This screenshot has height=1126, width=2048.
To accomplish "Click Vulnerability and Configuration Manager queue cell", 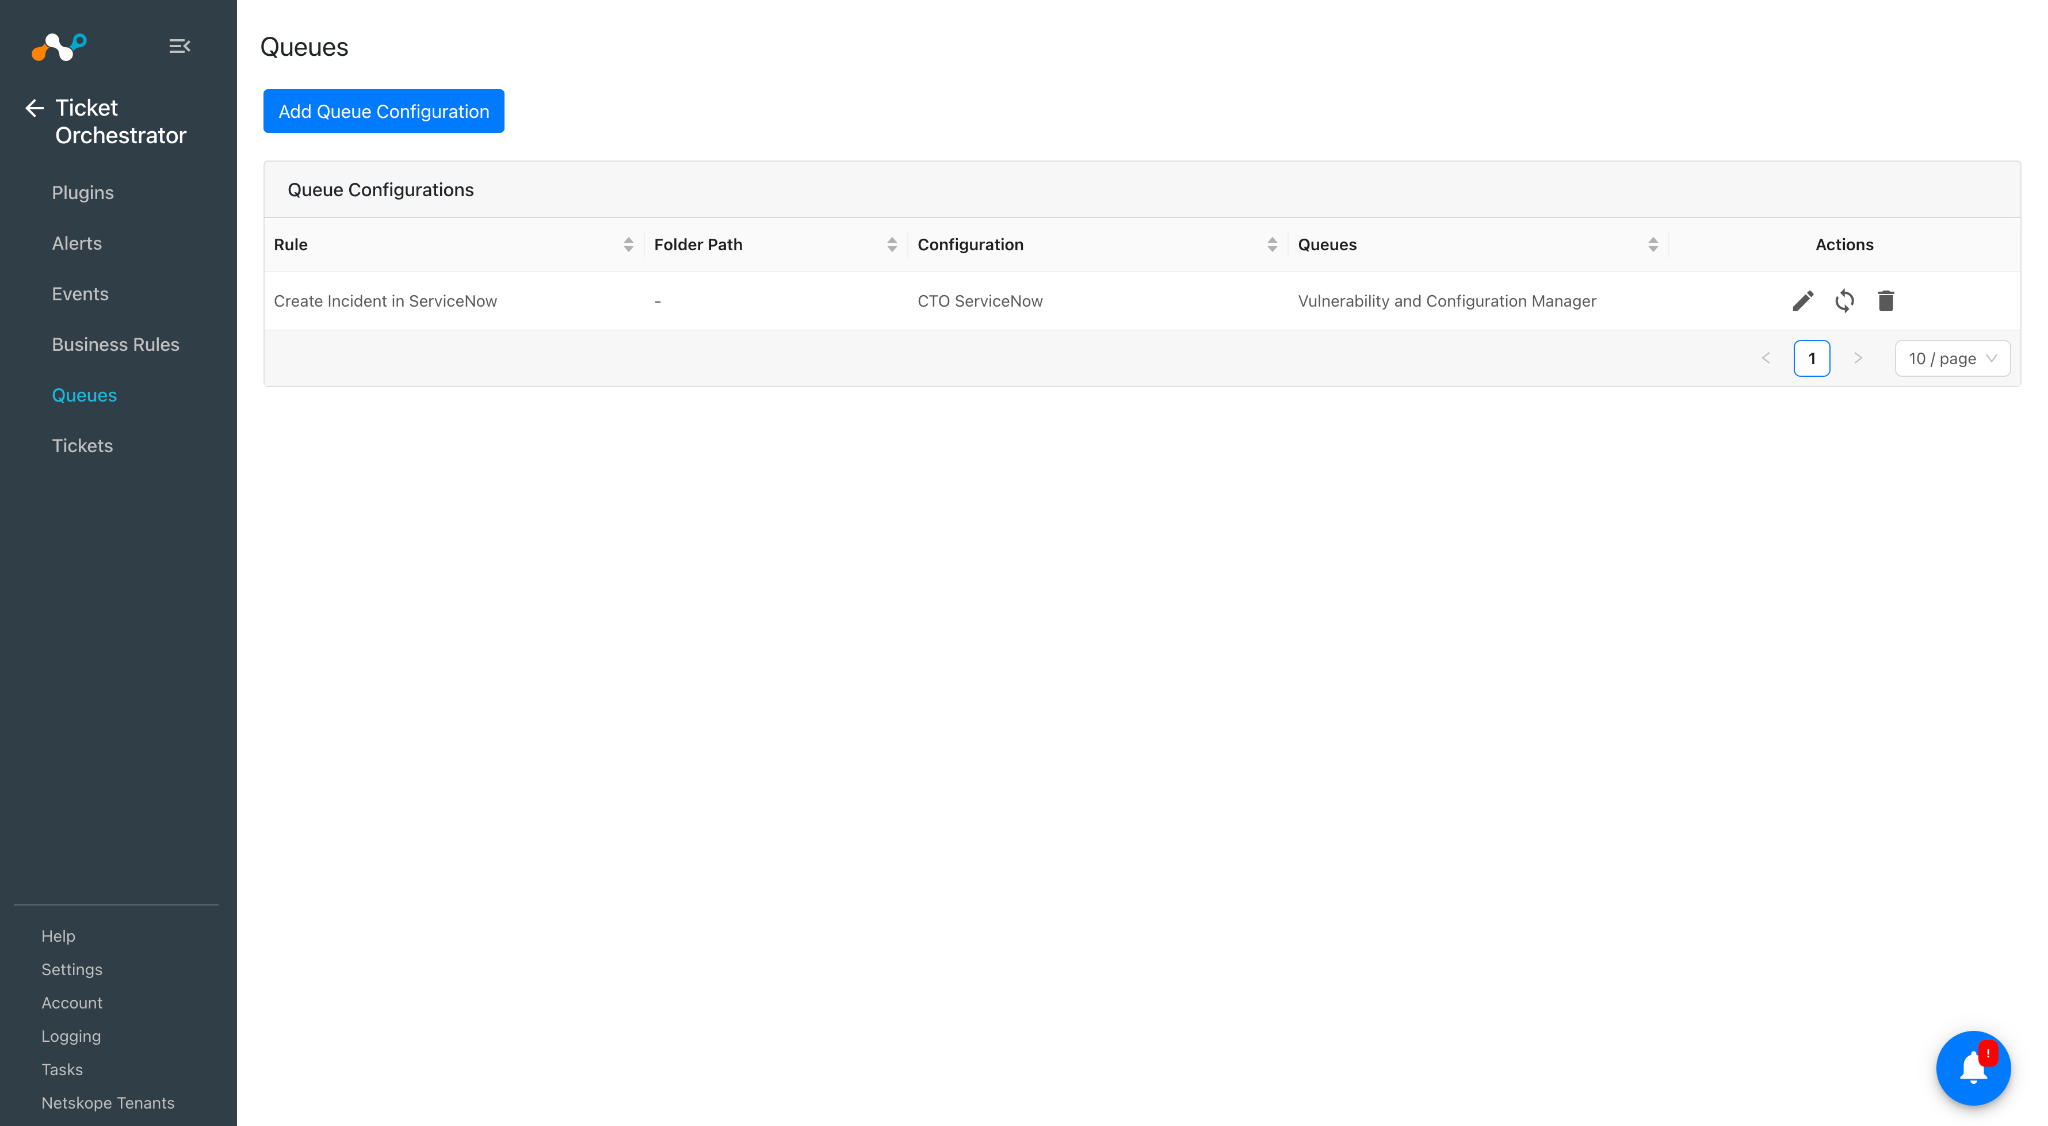I will [1447, 301].
